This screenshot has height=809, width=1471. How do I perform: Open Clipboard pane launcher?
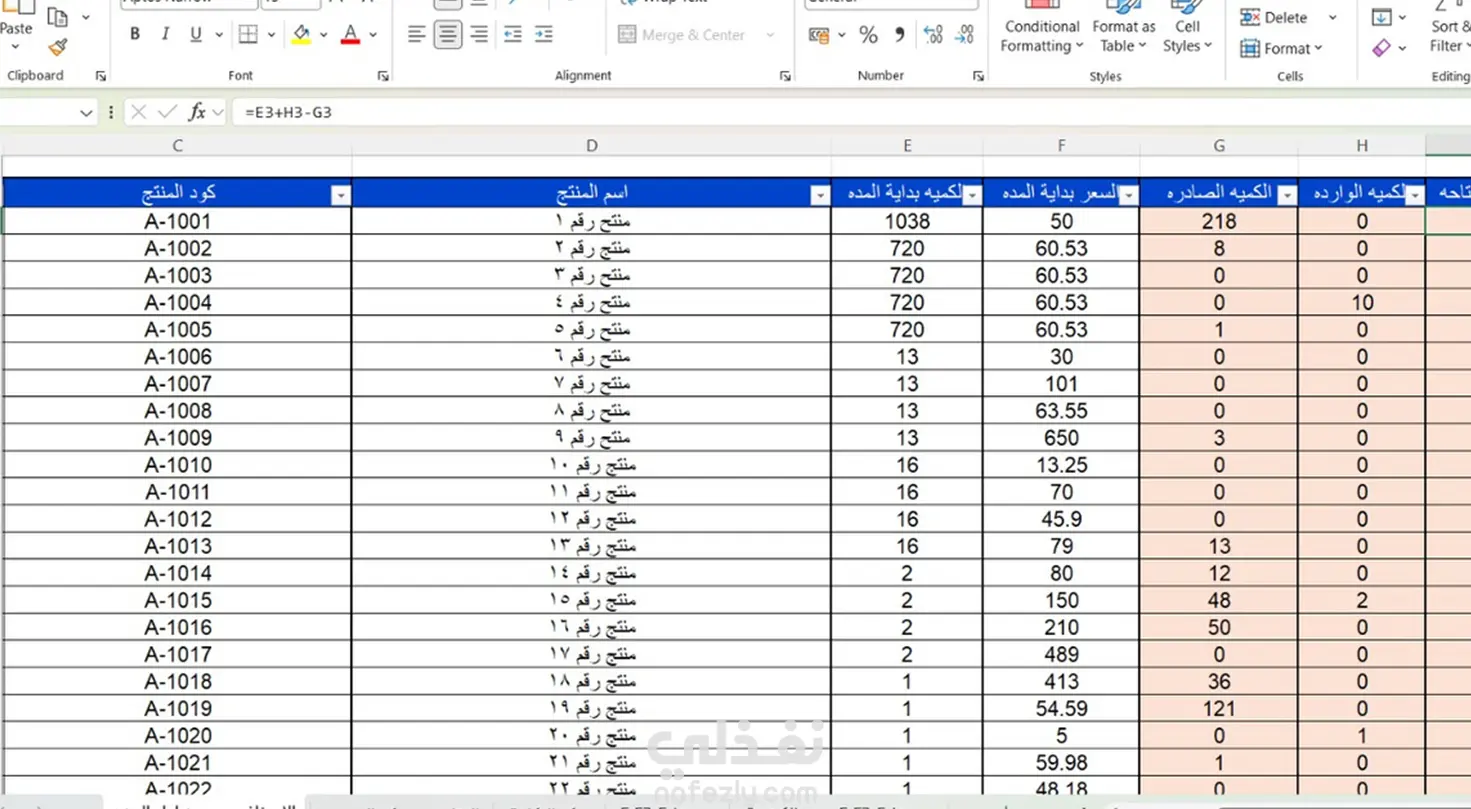(100, 76)
